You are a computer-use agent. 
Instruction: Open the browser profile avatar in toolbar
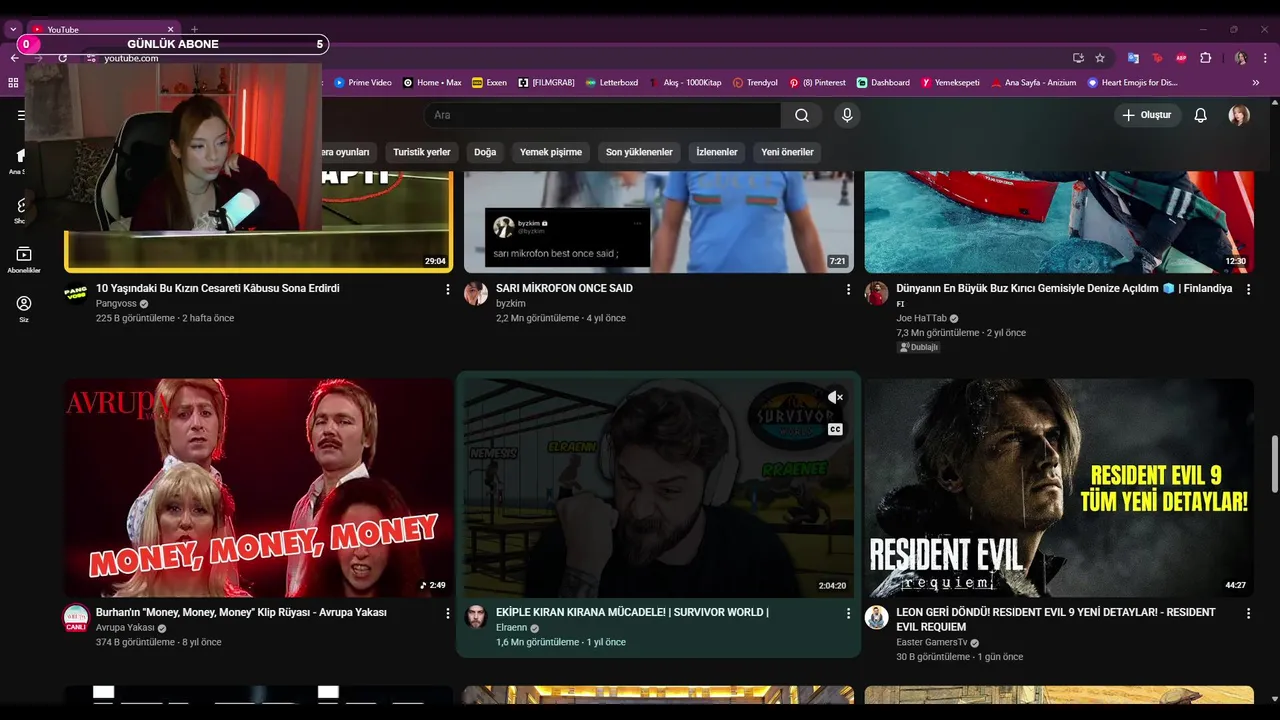[x=1240, y=58]
